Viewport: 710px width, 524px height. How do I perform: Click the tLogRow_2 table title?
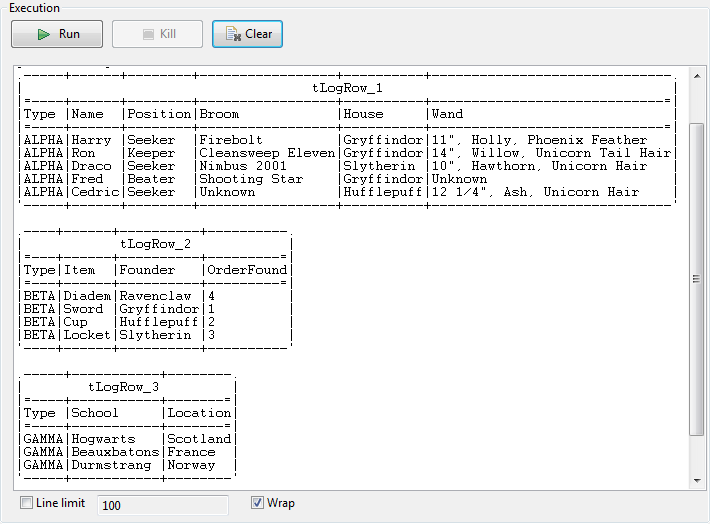(x=155, y=244)
